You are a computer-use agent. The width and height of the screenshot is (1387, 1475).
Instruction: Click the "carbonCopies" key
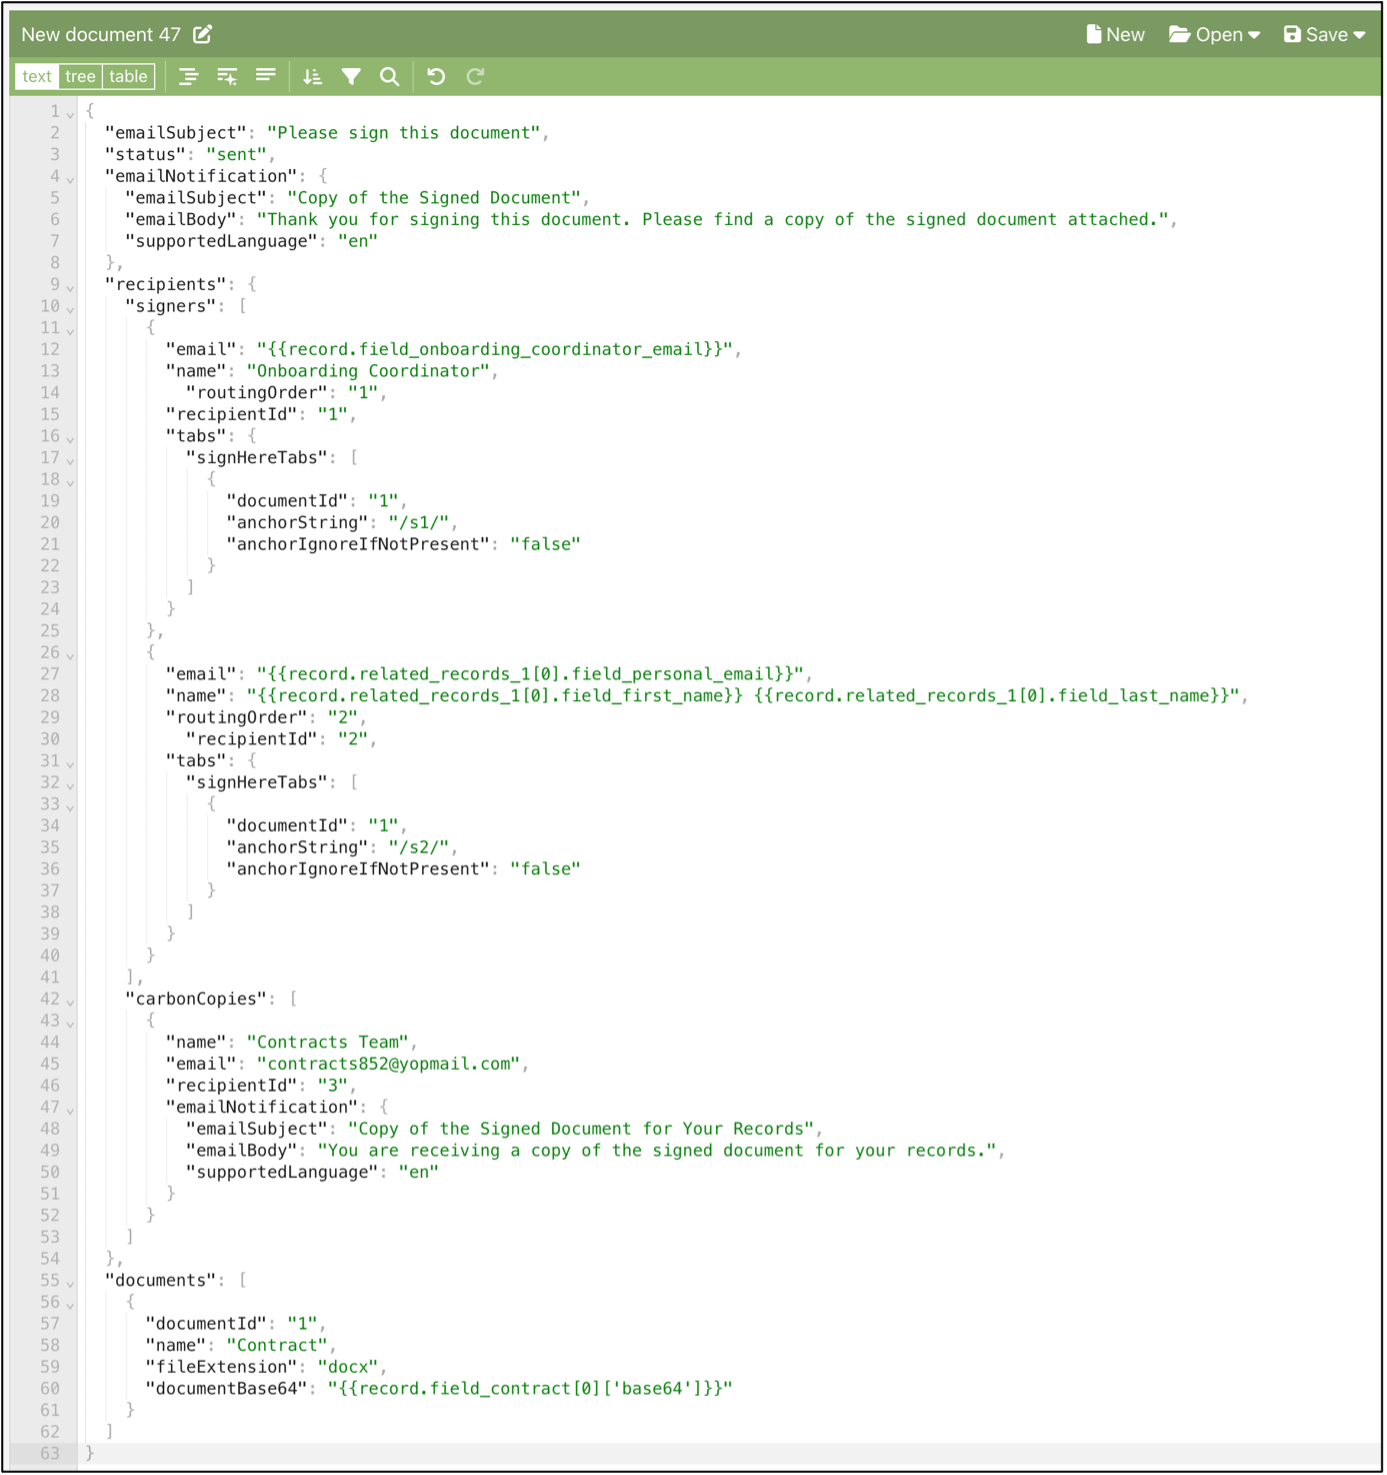coord(196,1000)
